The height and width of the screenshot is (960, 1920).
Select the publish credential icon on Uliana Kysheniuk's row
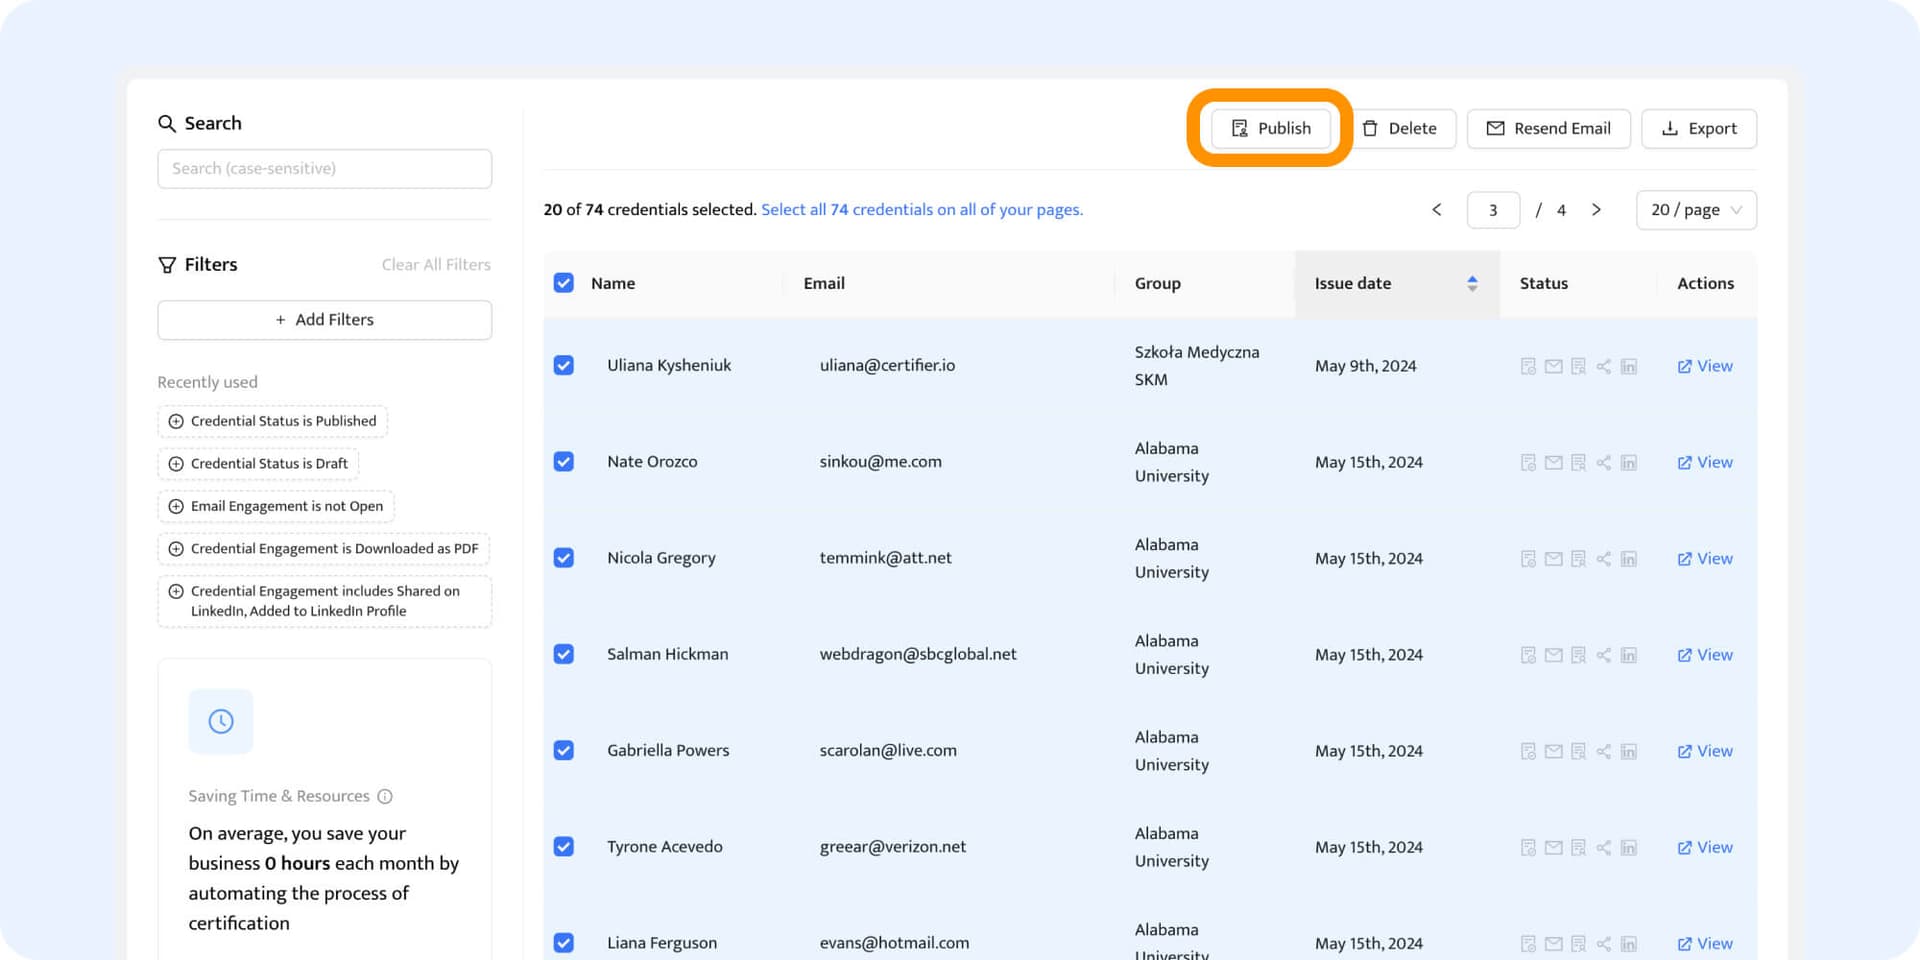[1528, 365]
